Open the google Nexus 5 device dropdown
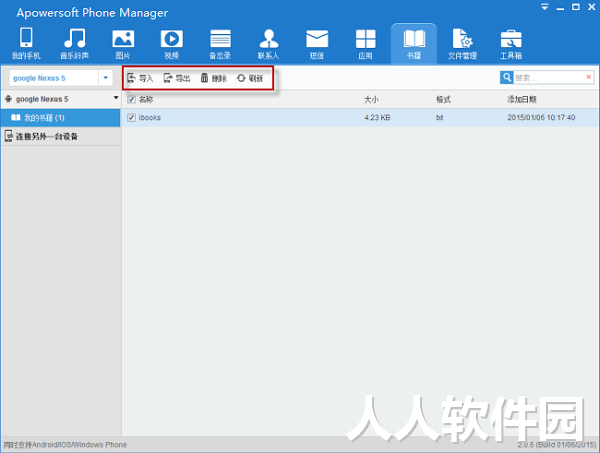Image resolution: width=600 pixels, height=453 pixels. click(106, 78)
